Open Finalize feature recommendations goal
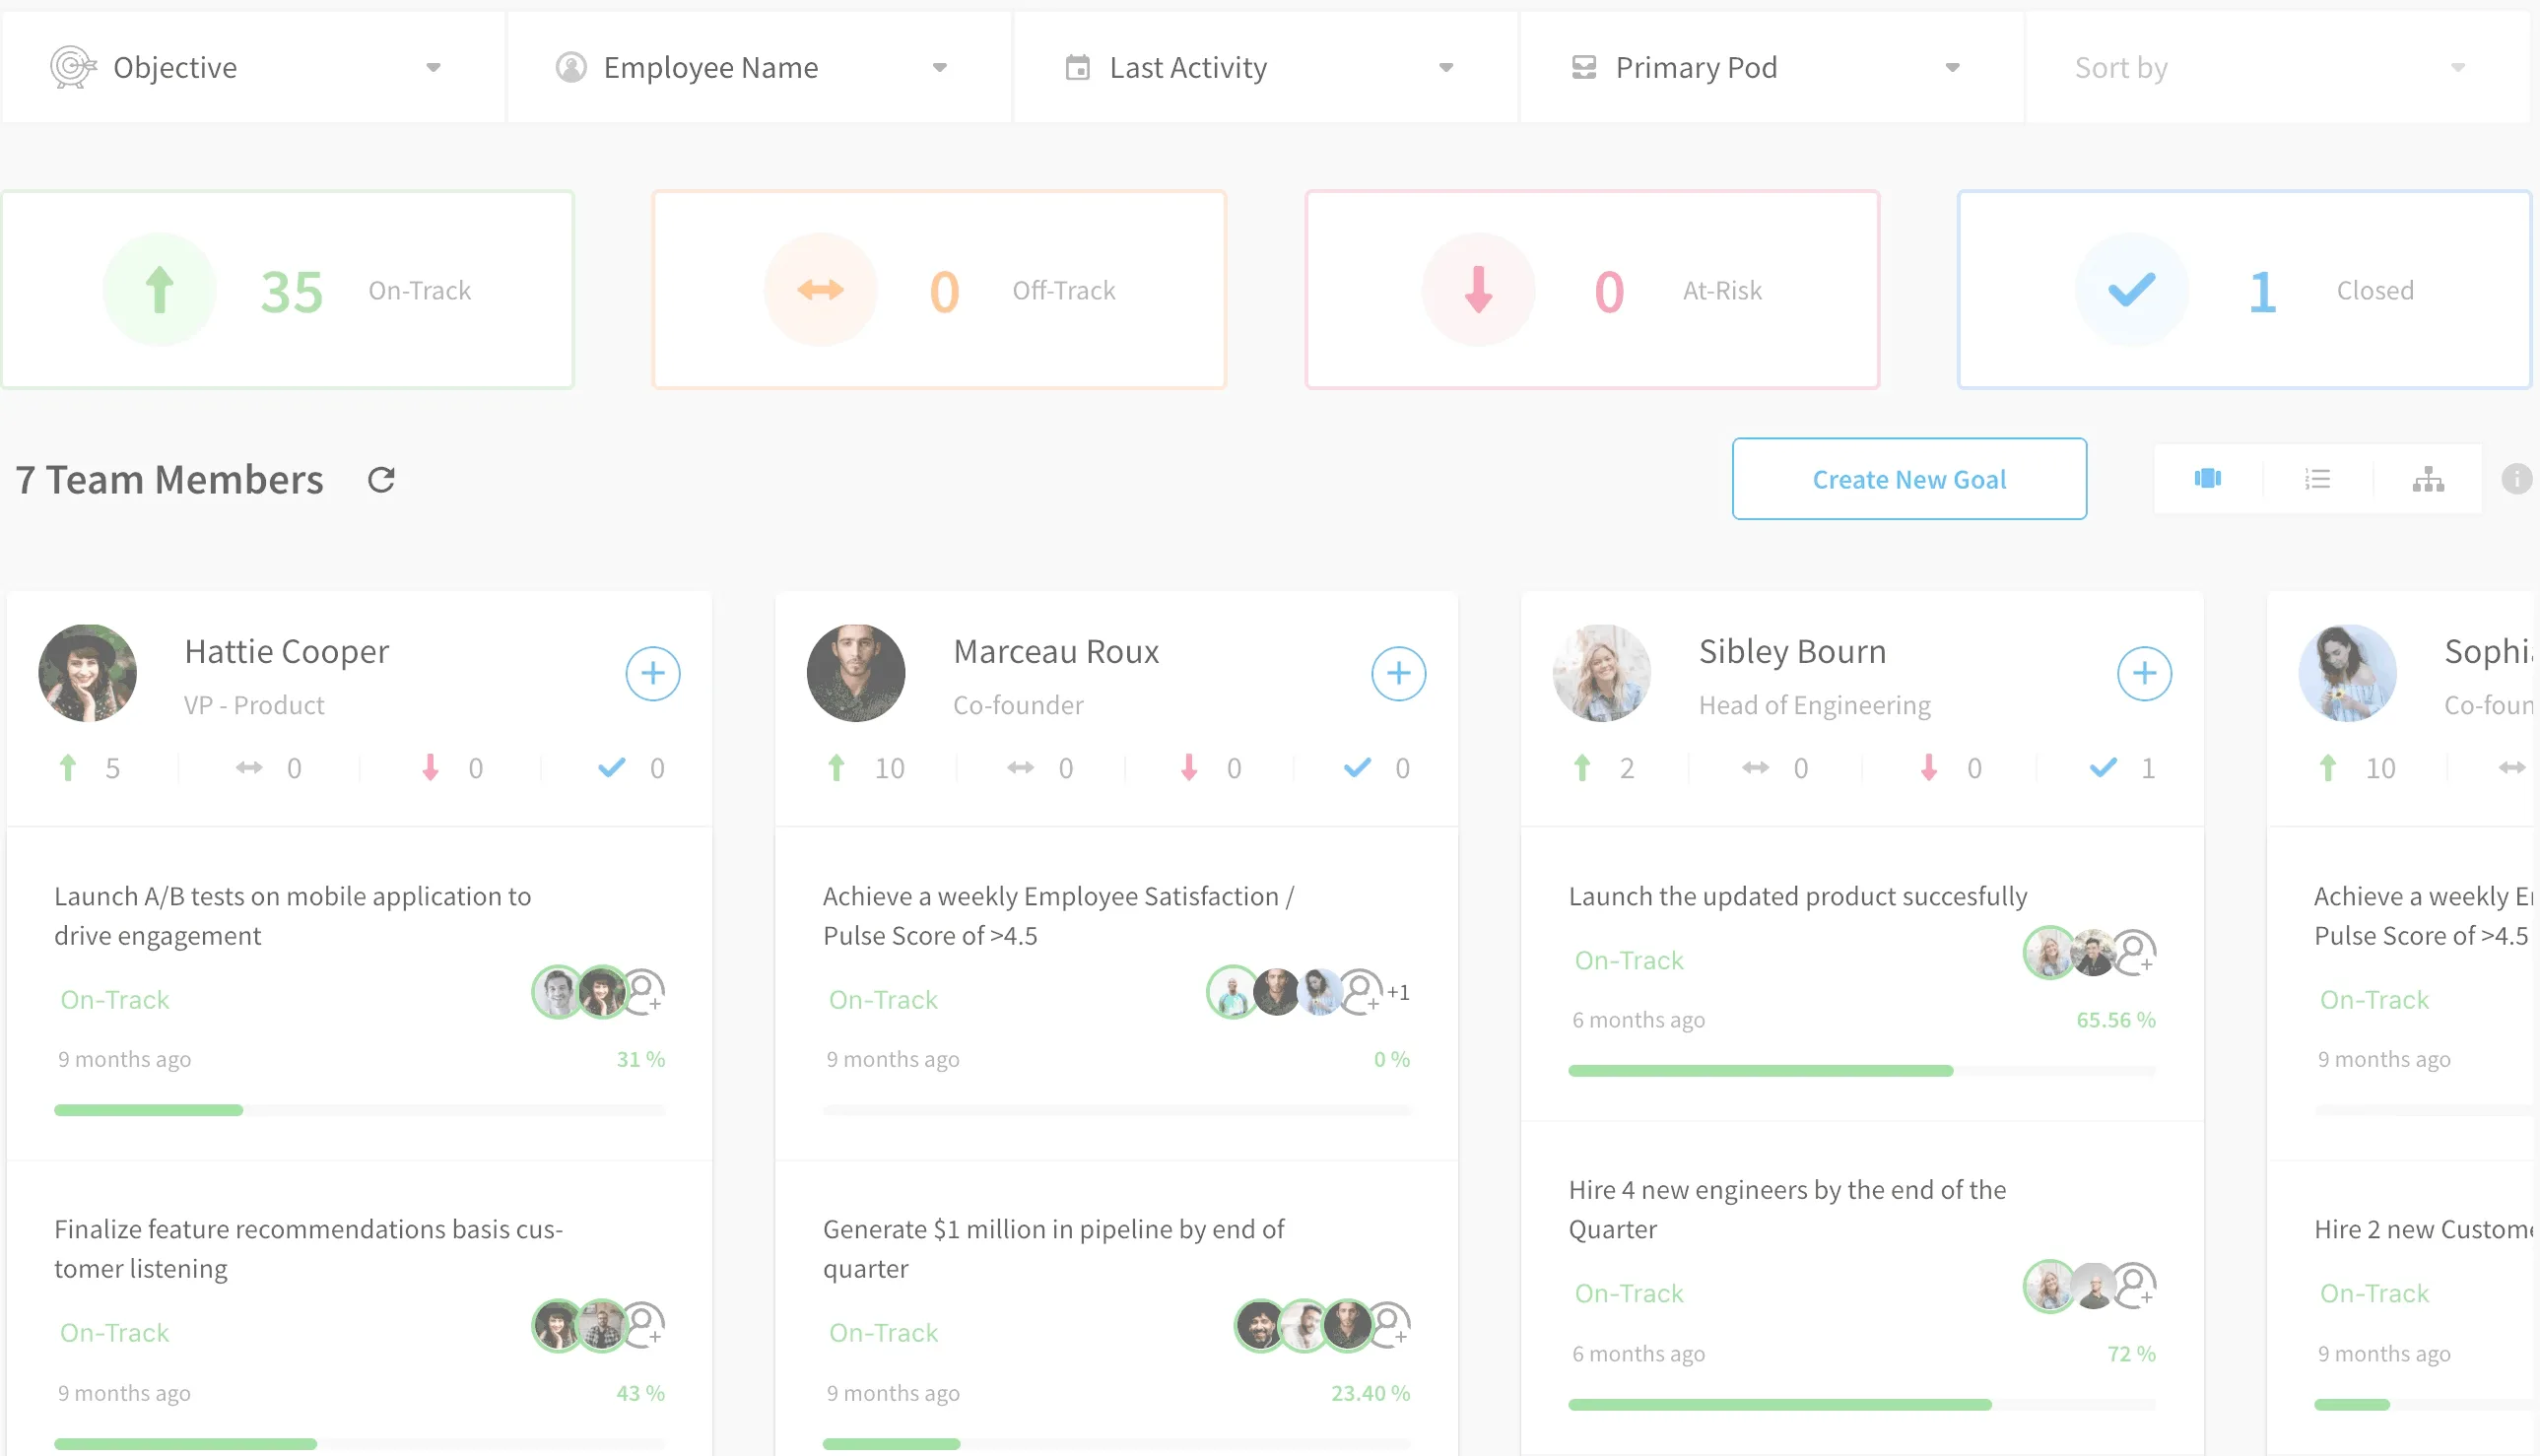The image size is (2540, 1456). [308, 1248]
